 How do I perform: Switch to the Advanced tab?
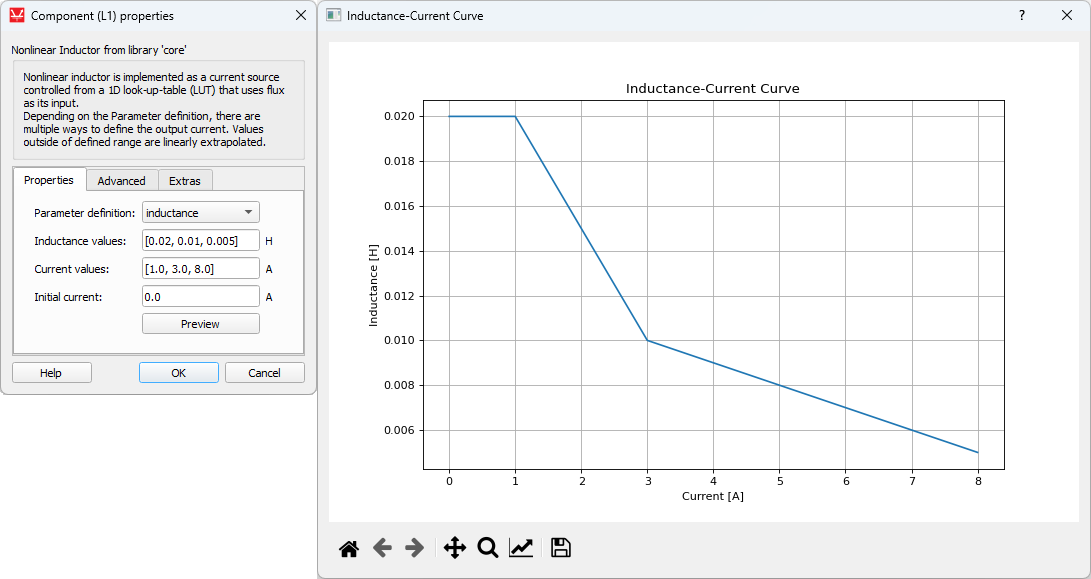(121, 181)
